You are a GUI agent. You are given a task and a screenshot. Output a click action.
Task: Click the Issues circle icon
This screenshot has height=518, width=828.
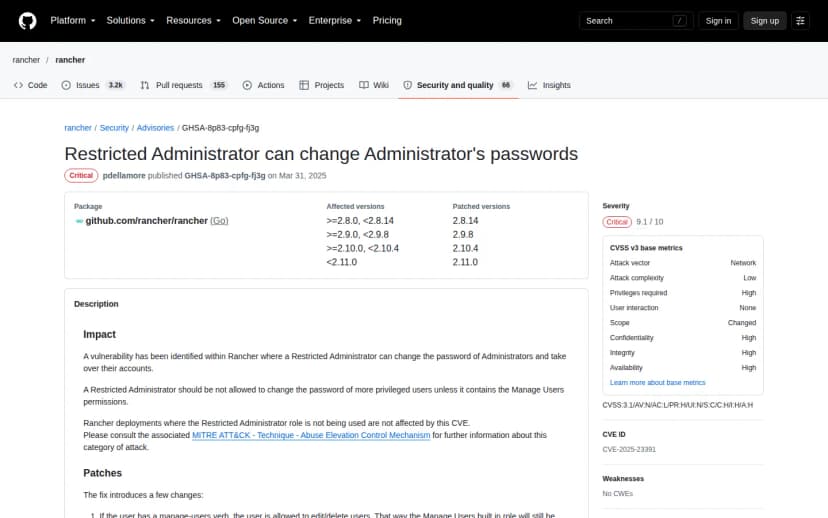click(66, 85)
